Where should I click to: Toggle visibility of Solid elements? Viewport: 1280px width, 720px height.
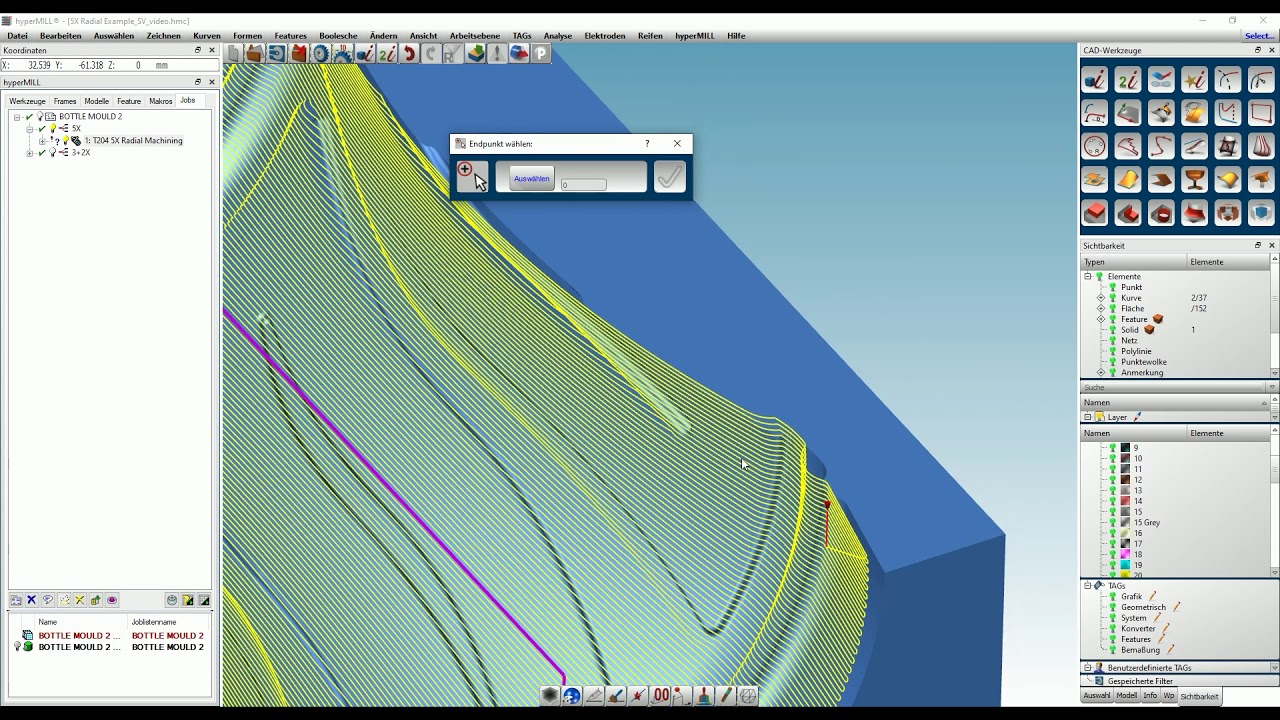[1112, 330]
